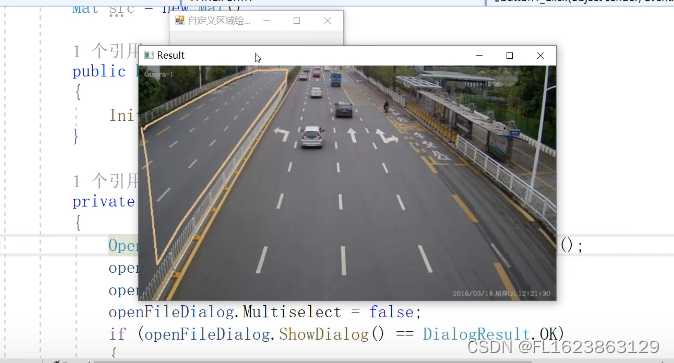Minimize the Result window
The width and height of the screenshot is (674, 363).
coord(479,55)
